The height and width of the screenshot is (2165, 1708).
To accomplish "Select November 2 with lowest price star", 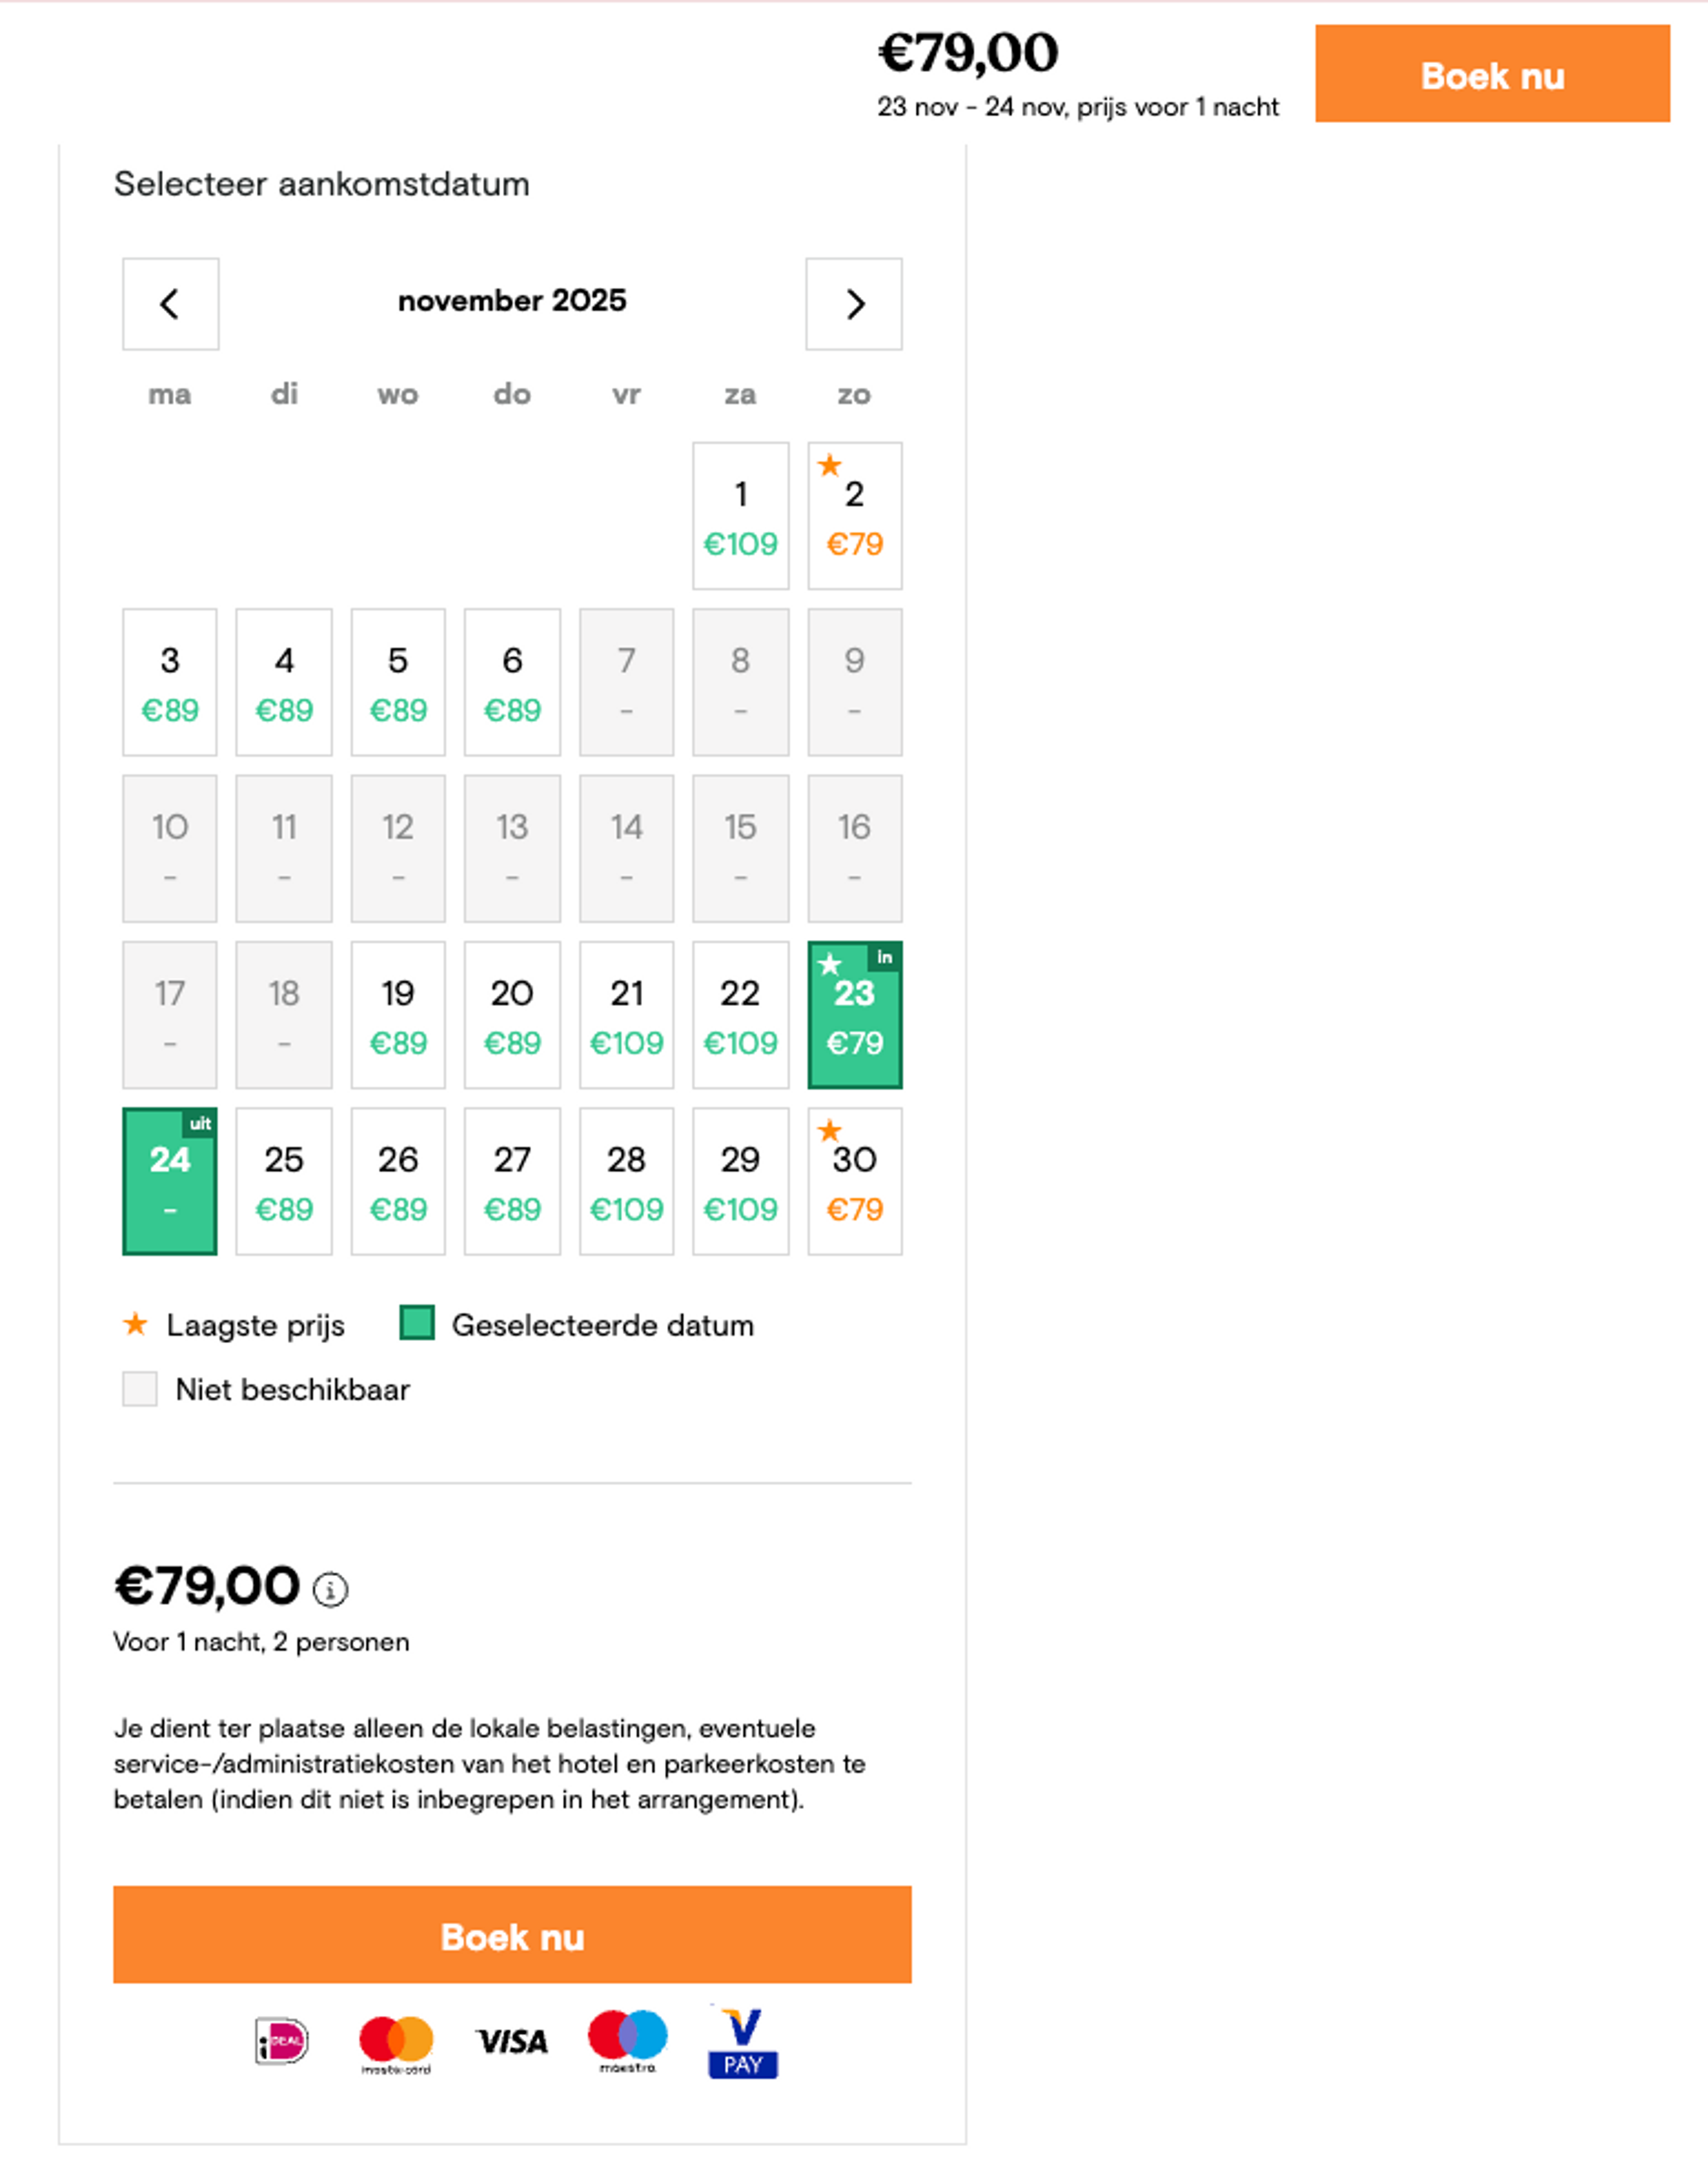I will click(x=854, y=516).
